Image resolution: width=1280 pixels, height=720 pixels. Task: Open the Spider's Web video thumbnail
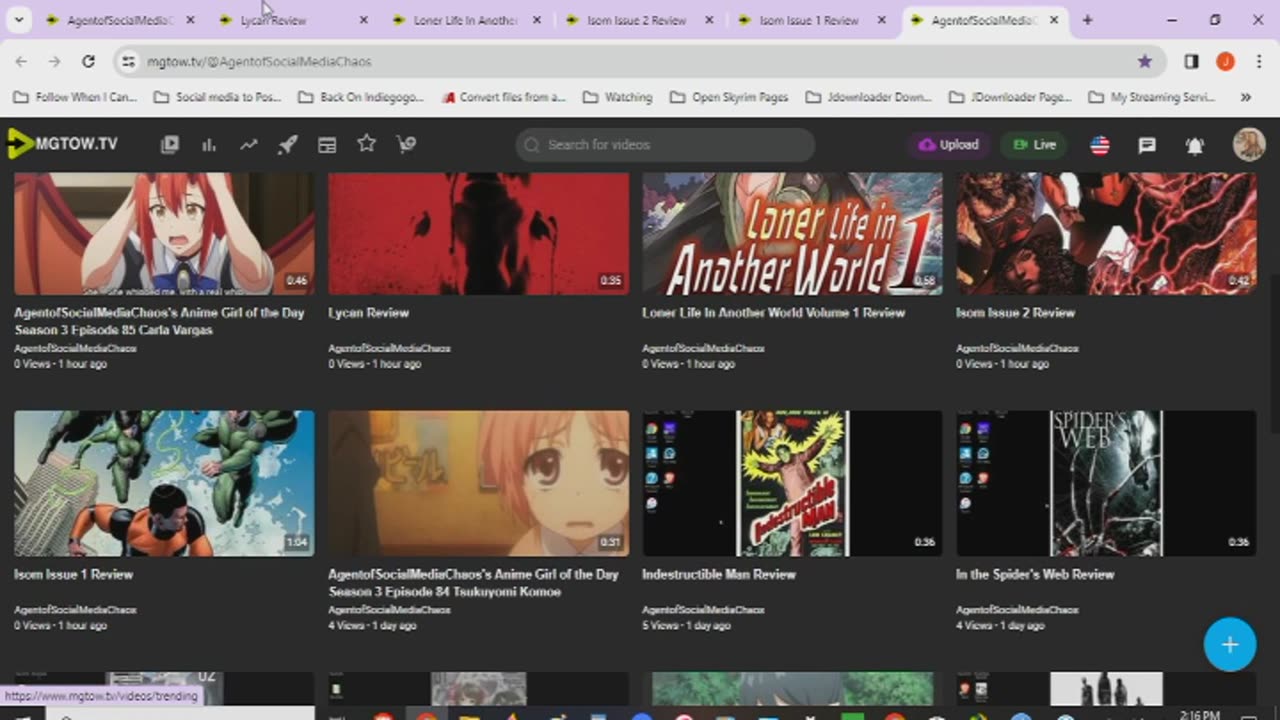(x=1106, y=483)
